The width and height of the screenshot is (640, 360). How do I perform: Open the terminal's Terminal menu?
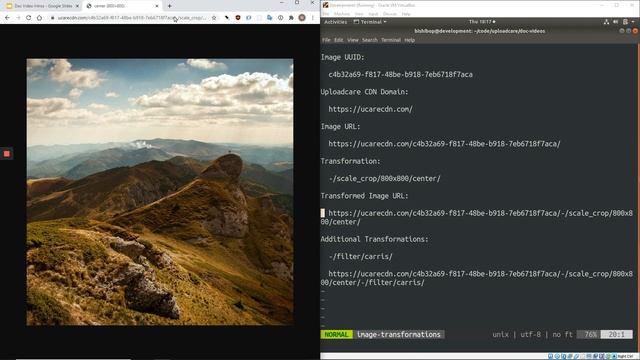(391, 40)
